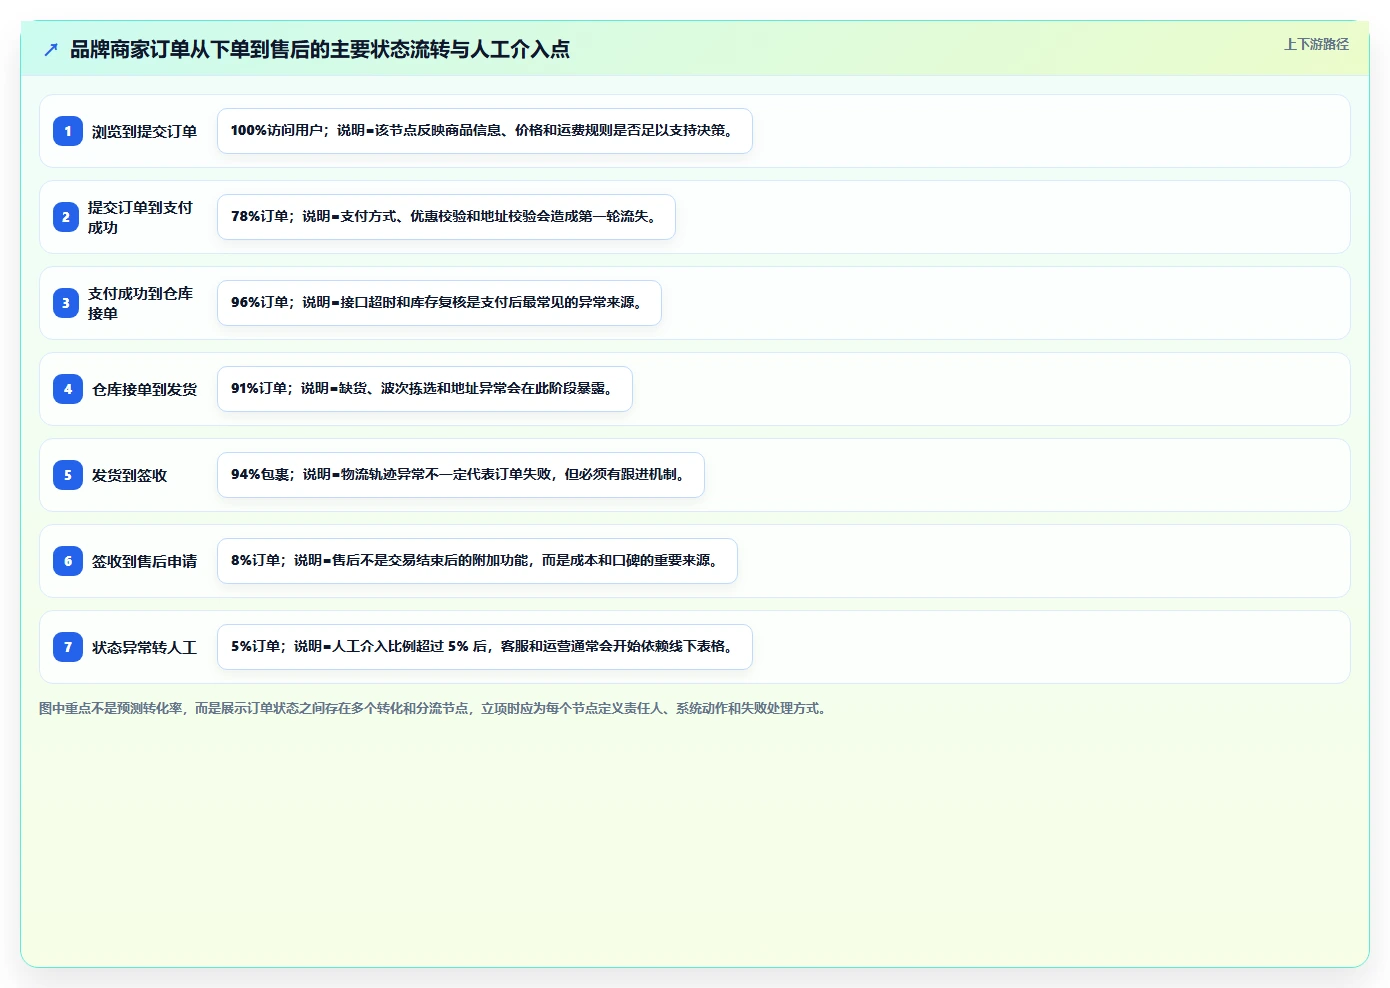1390x988 pixels.
Task: Select step number 5 badge
Action: (x=68, y=475)
